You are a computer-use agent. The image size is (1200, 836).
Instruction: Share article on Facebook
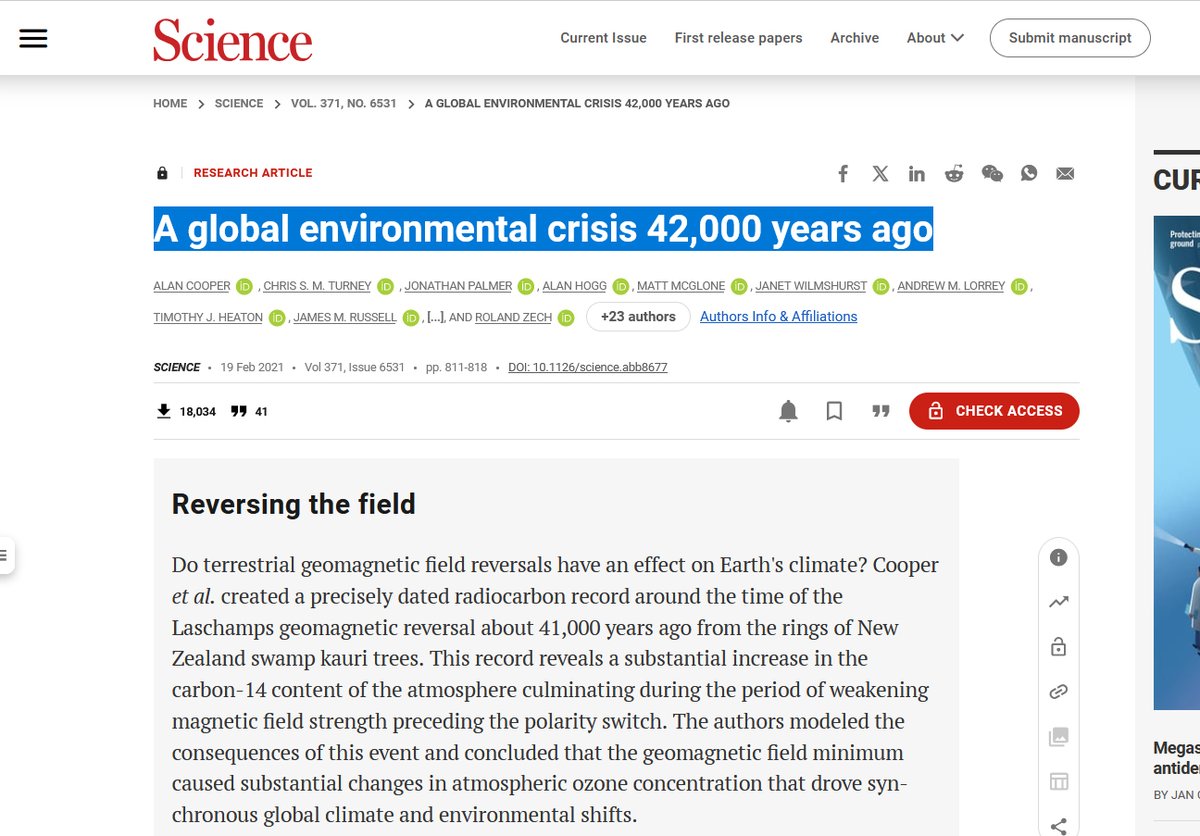coord(843,174)
